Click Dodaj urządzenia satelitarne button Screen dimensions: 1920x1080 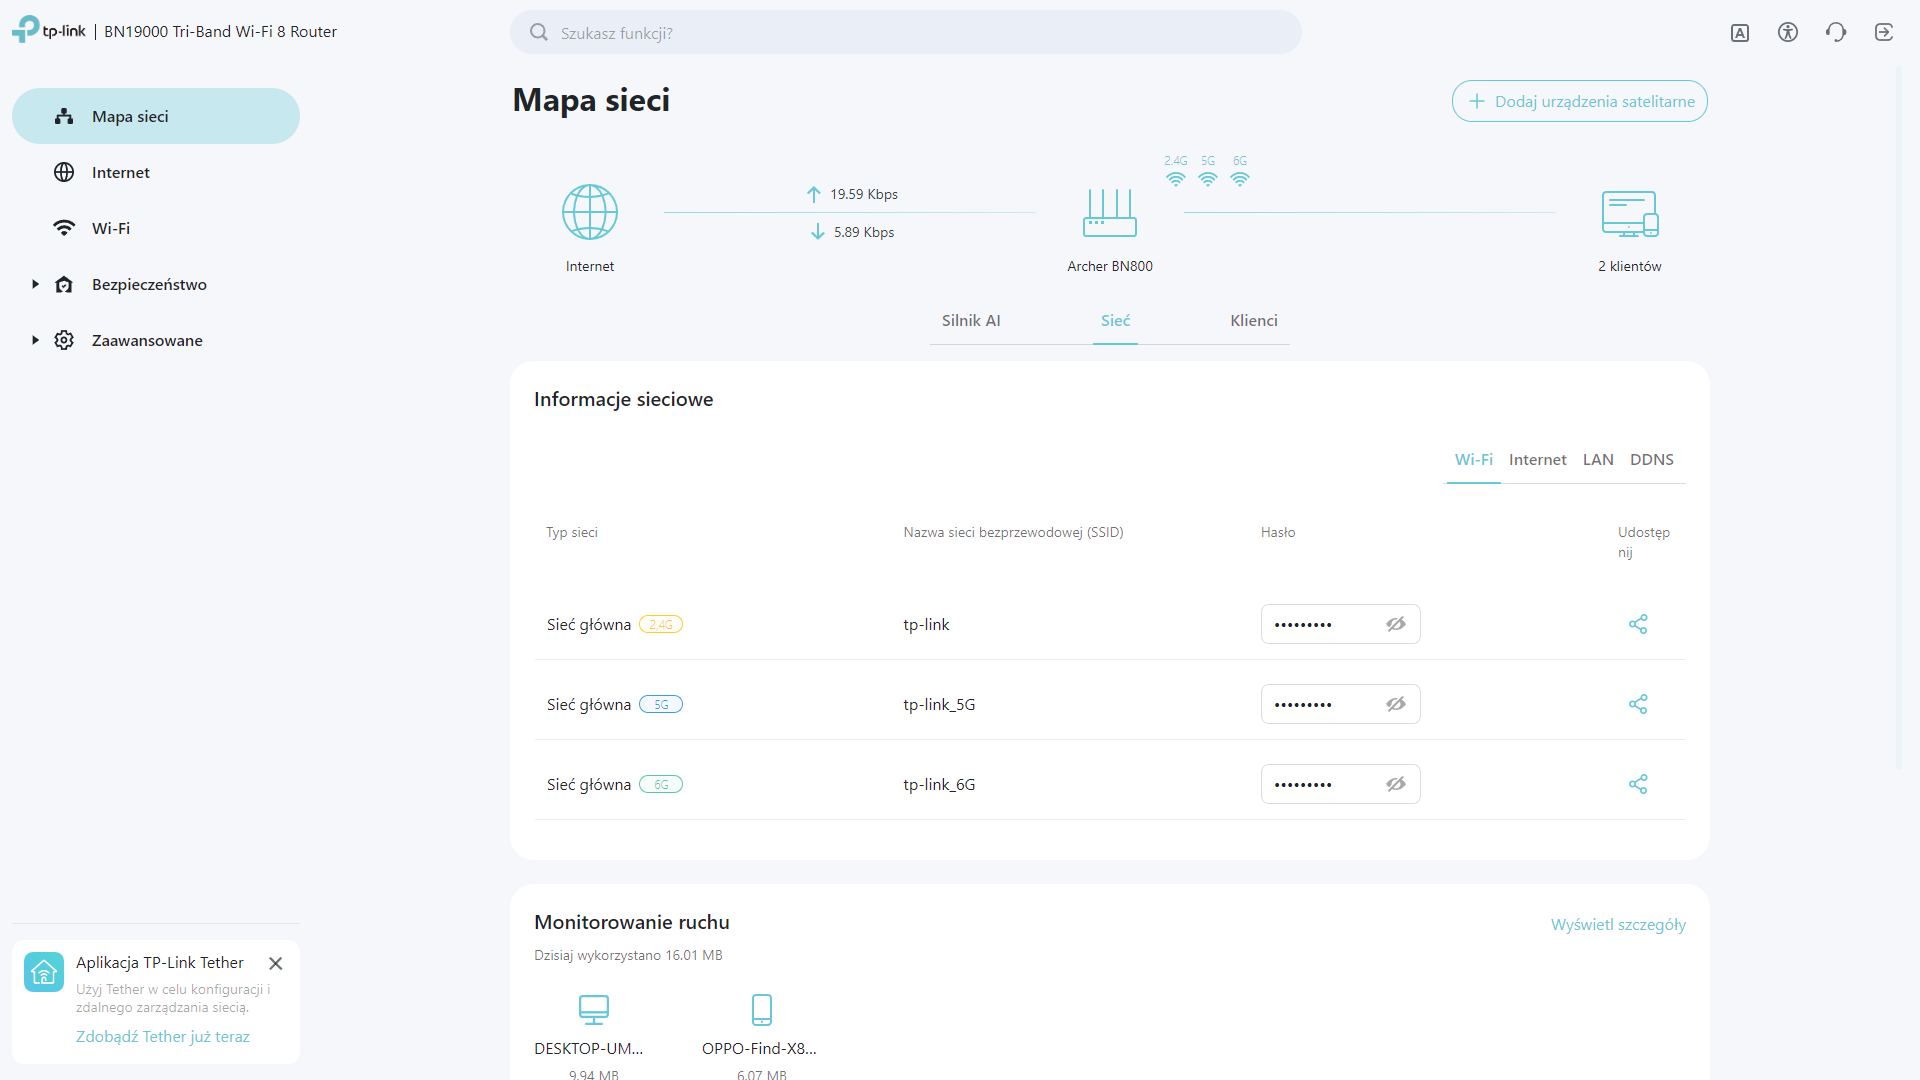[x=1579, y=101]
